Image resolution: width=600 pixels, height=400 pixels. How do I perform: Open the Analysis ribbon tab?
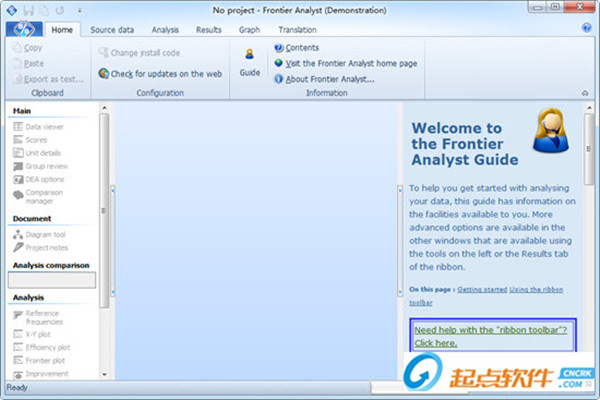coord(165,29)
